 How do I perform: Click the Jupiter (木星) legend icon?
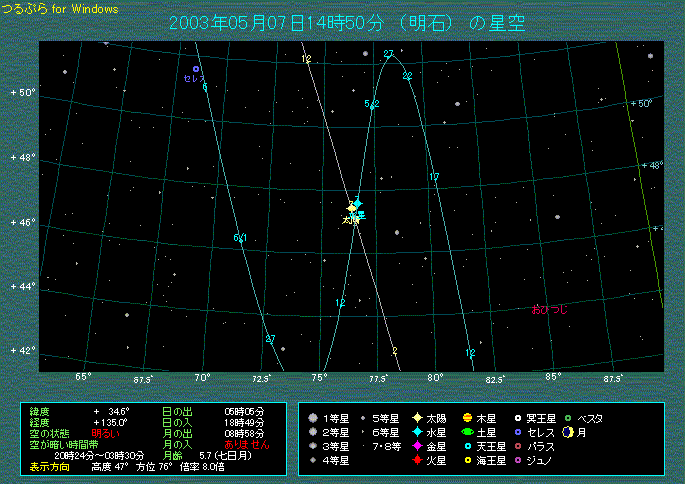(467, 418)
